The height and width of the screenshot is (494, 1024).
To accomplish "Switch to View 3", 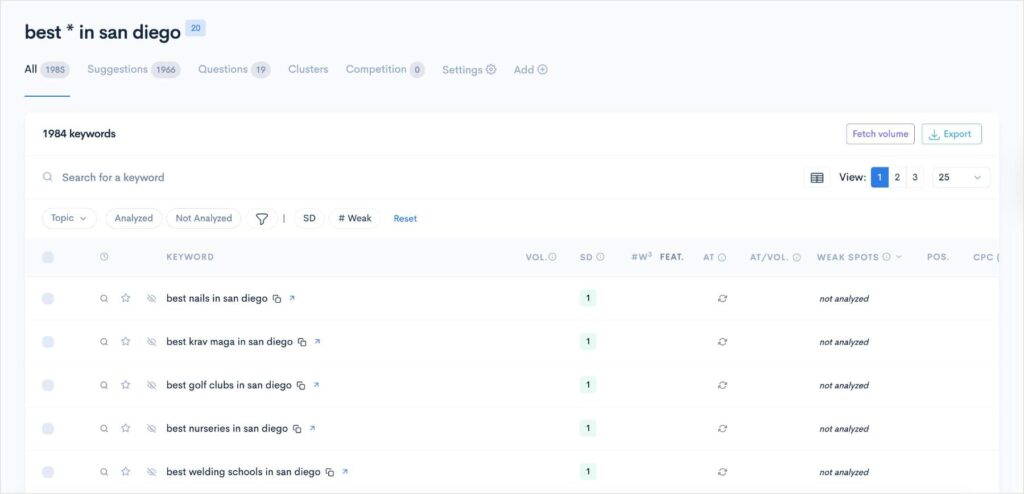I will [915, 178].
